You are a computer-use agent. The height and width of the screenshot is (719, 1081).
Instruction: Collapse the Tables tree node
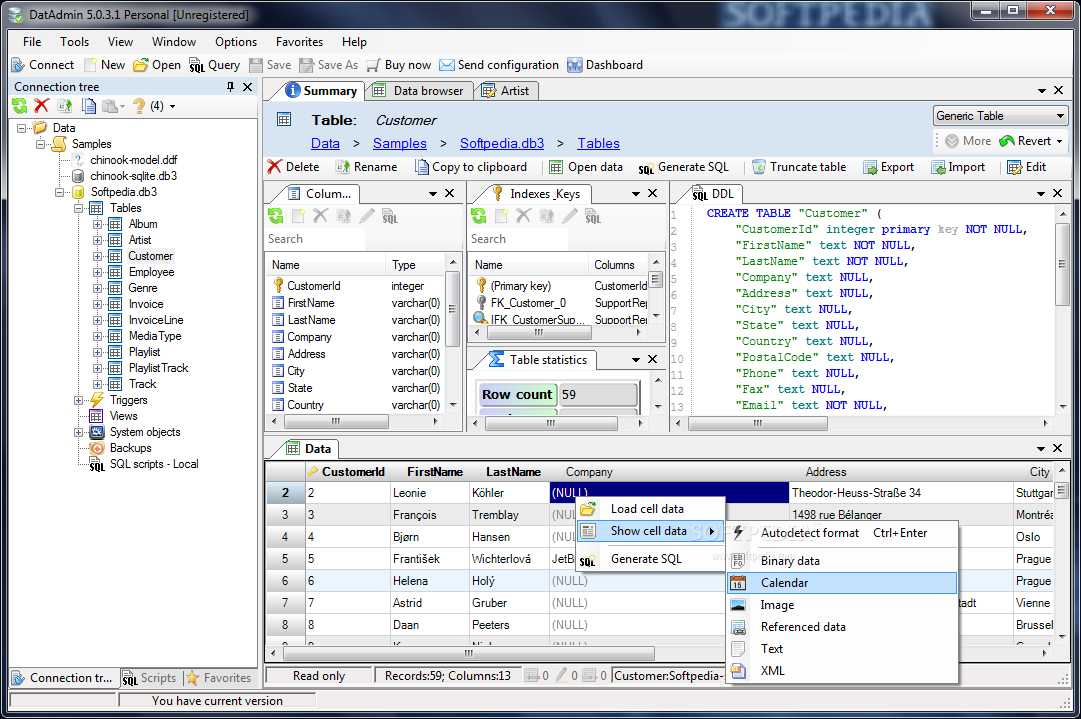tap(79, 208)
